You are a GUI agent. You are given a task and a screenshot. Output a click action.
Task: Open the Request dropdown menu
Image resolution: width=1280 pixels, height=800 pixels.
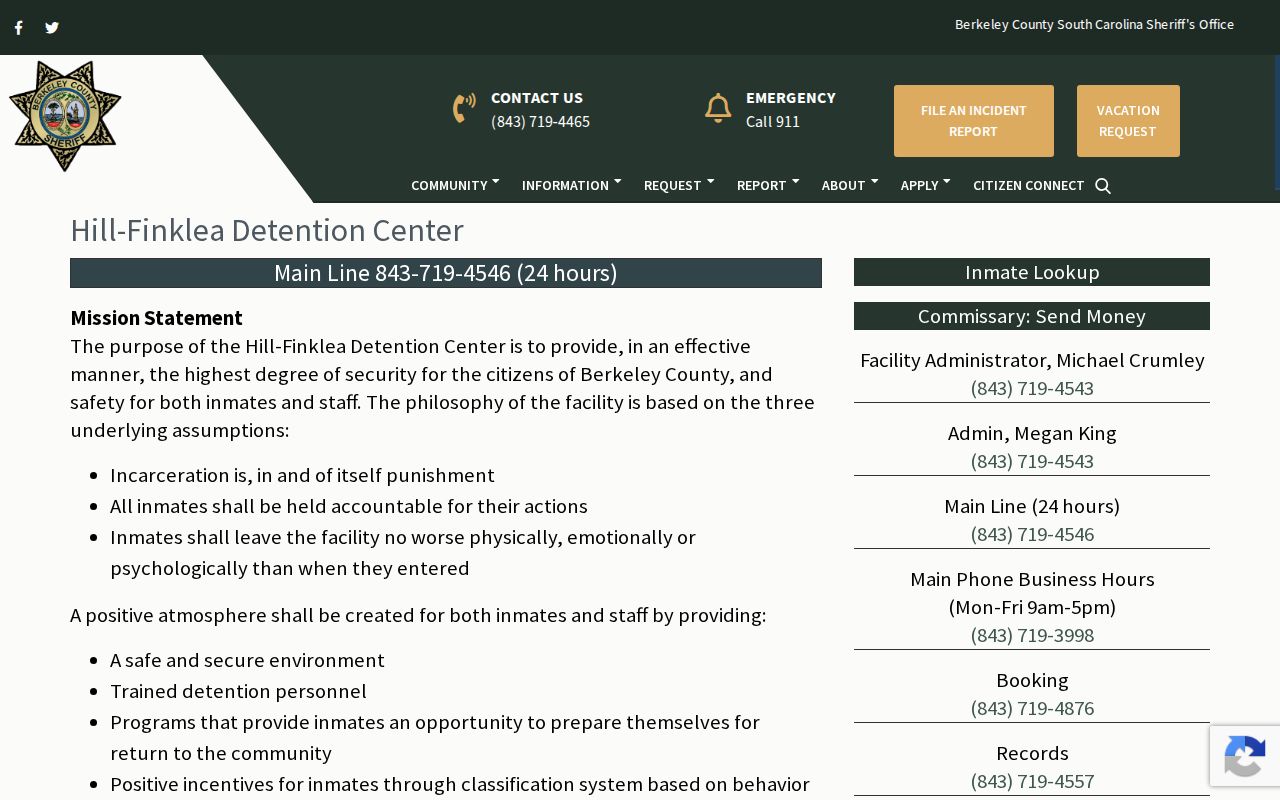point(679,185)
